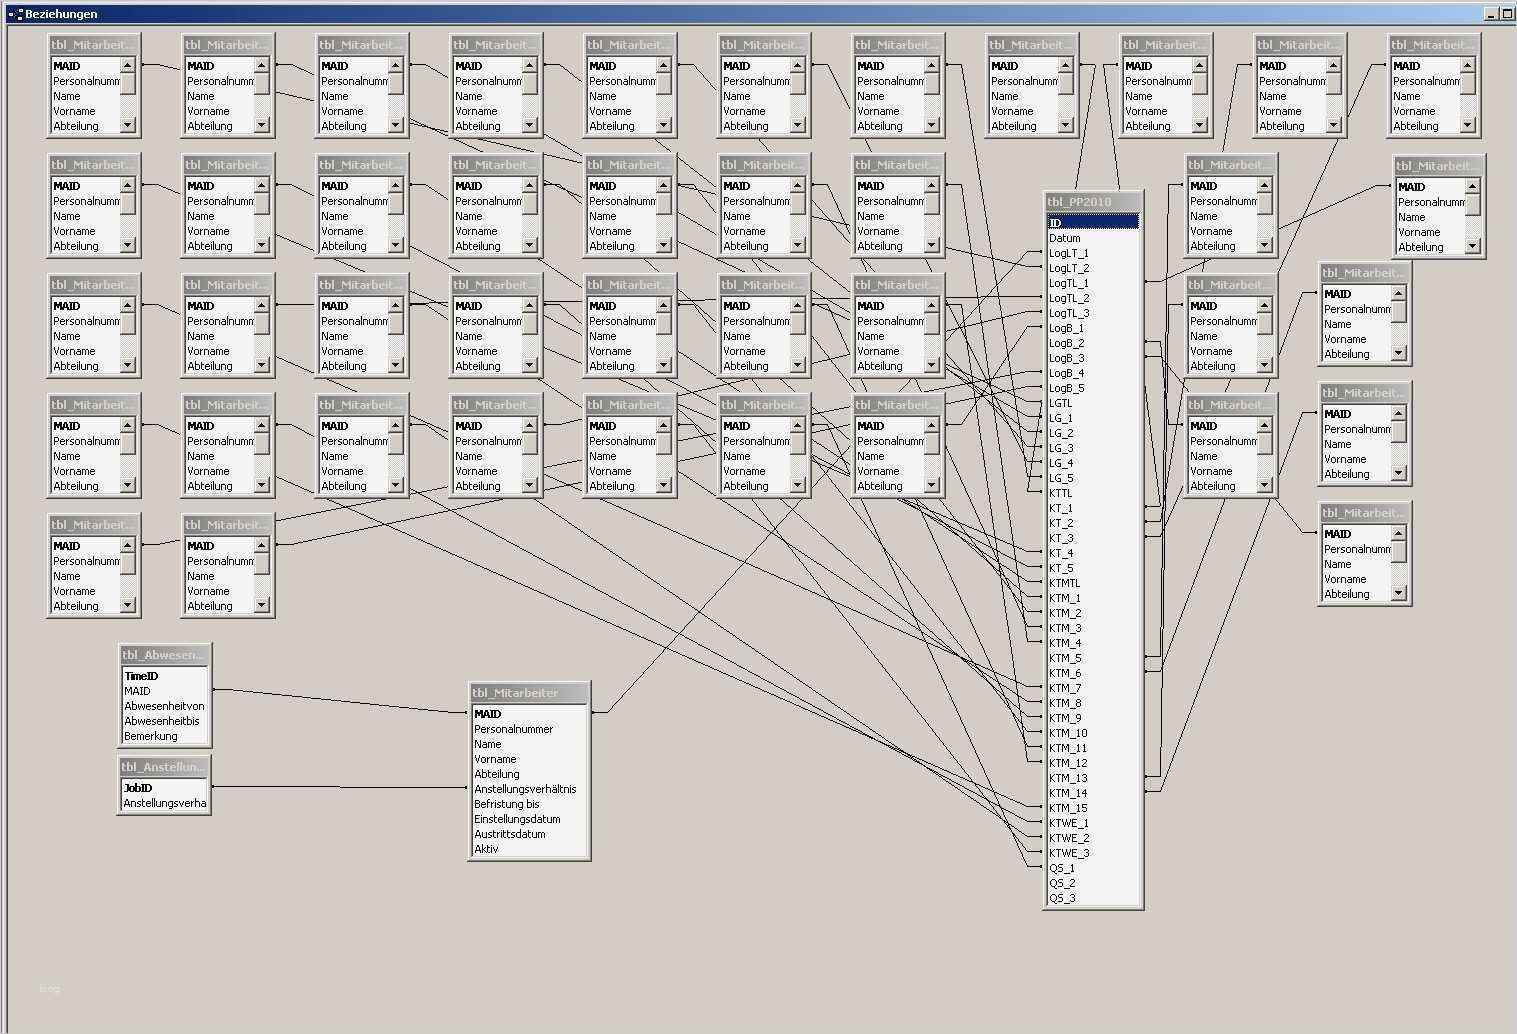Screen dimensions: 1517x1034
Task: Click the relationship line joining tbl_Abwesen and tbl_Mitarbeiter
Action: point(340,700)
